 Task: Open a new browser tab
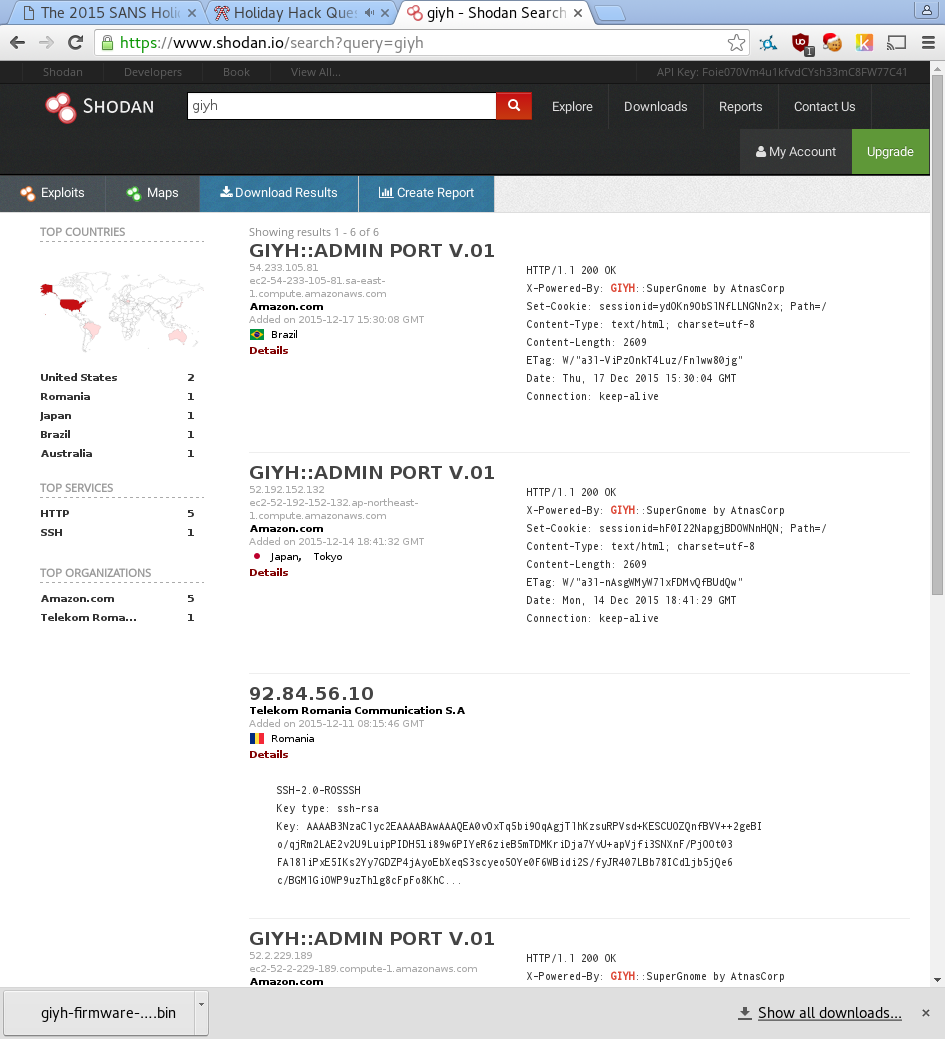tap(610, 13)
